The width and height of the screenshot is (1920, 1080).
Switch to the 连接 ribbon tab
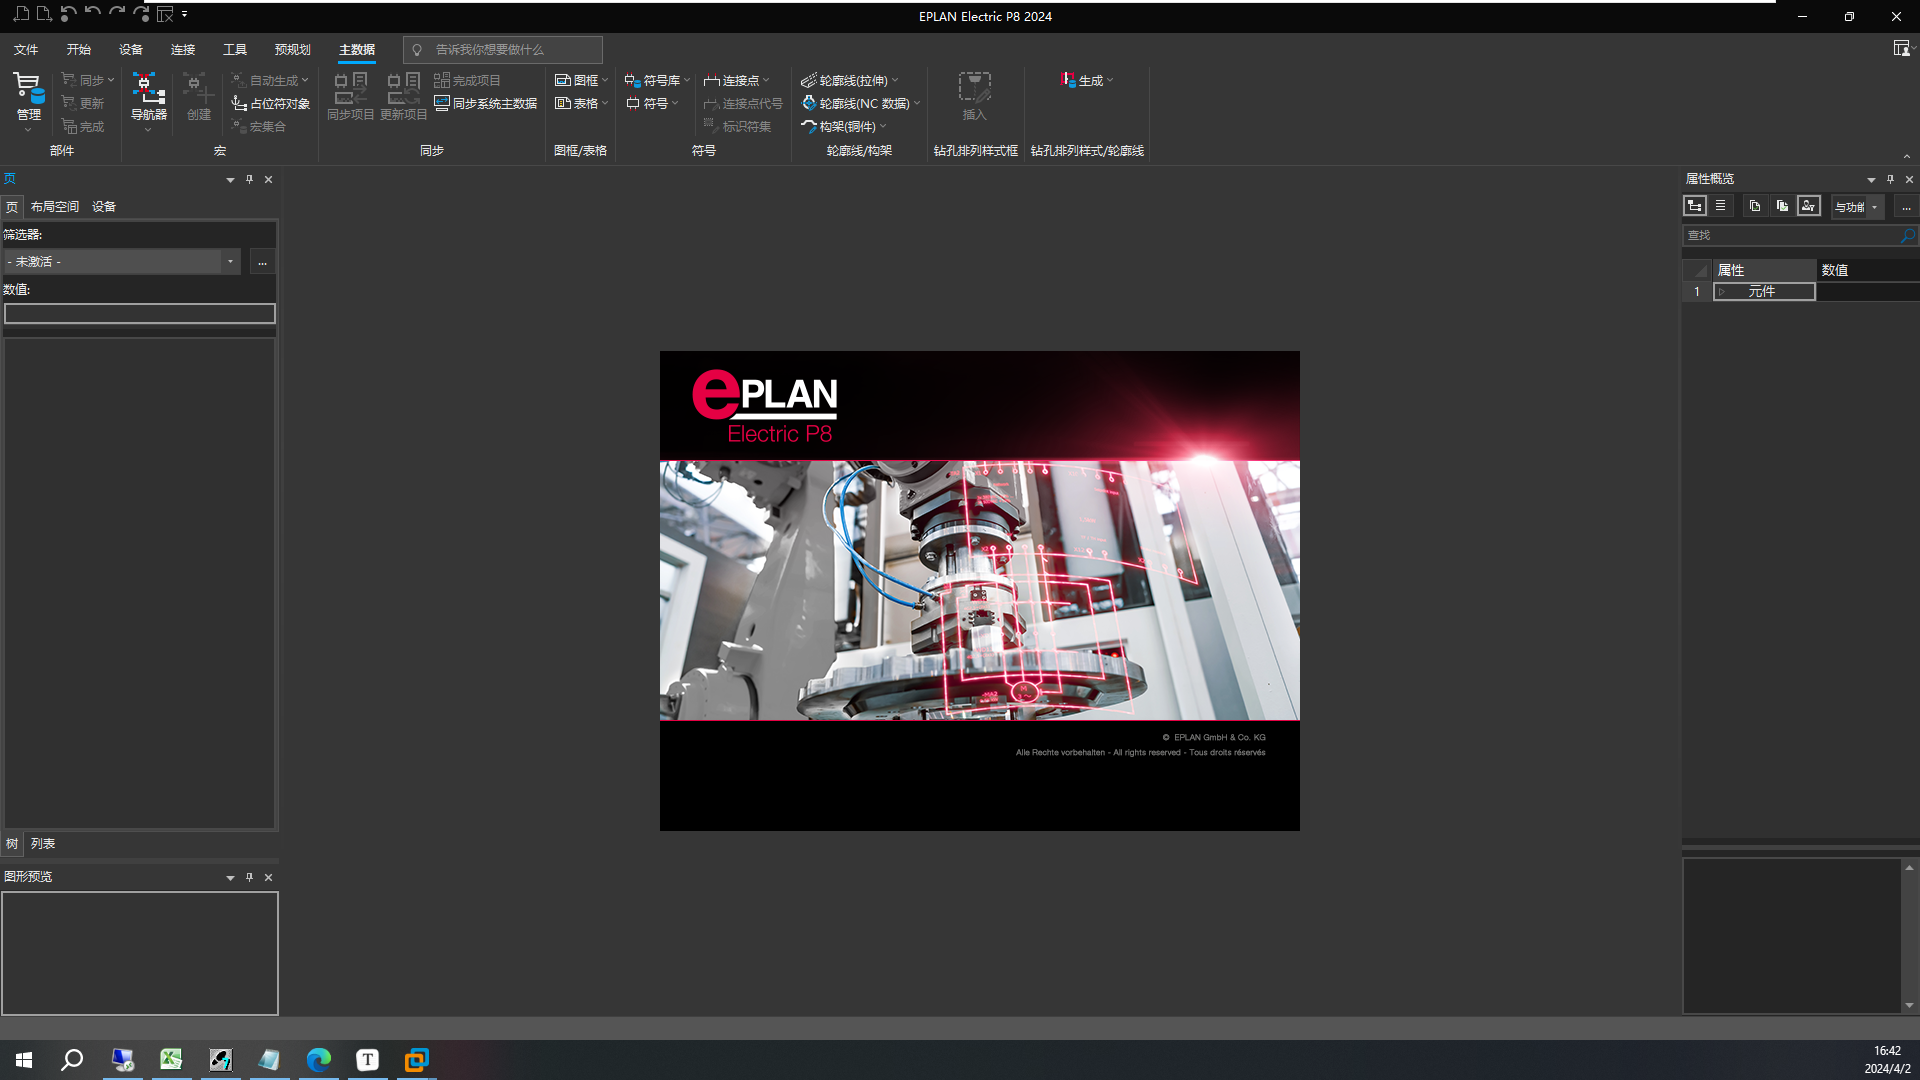tap(182, 49)
